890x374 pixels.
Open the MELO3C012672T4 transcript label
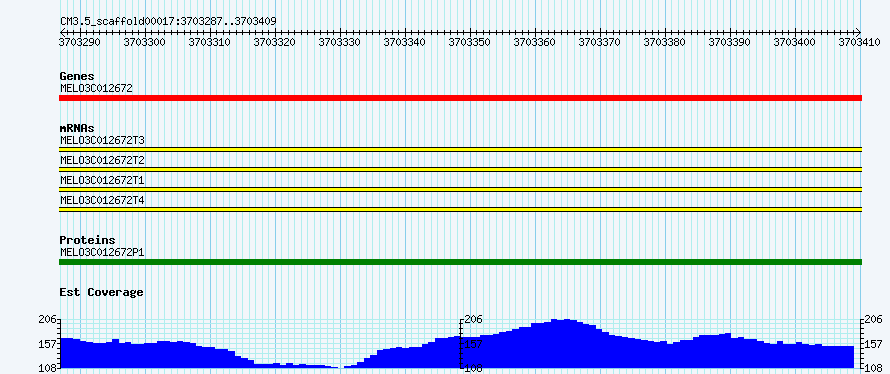click(x=102, y=200)
